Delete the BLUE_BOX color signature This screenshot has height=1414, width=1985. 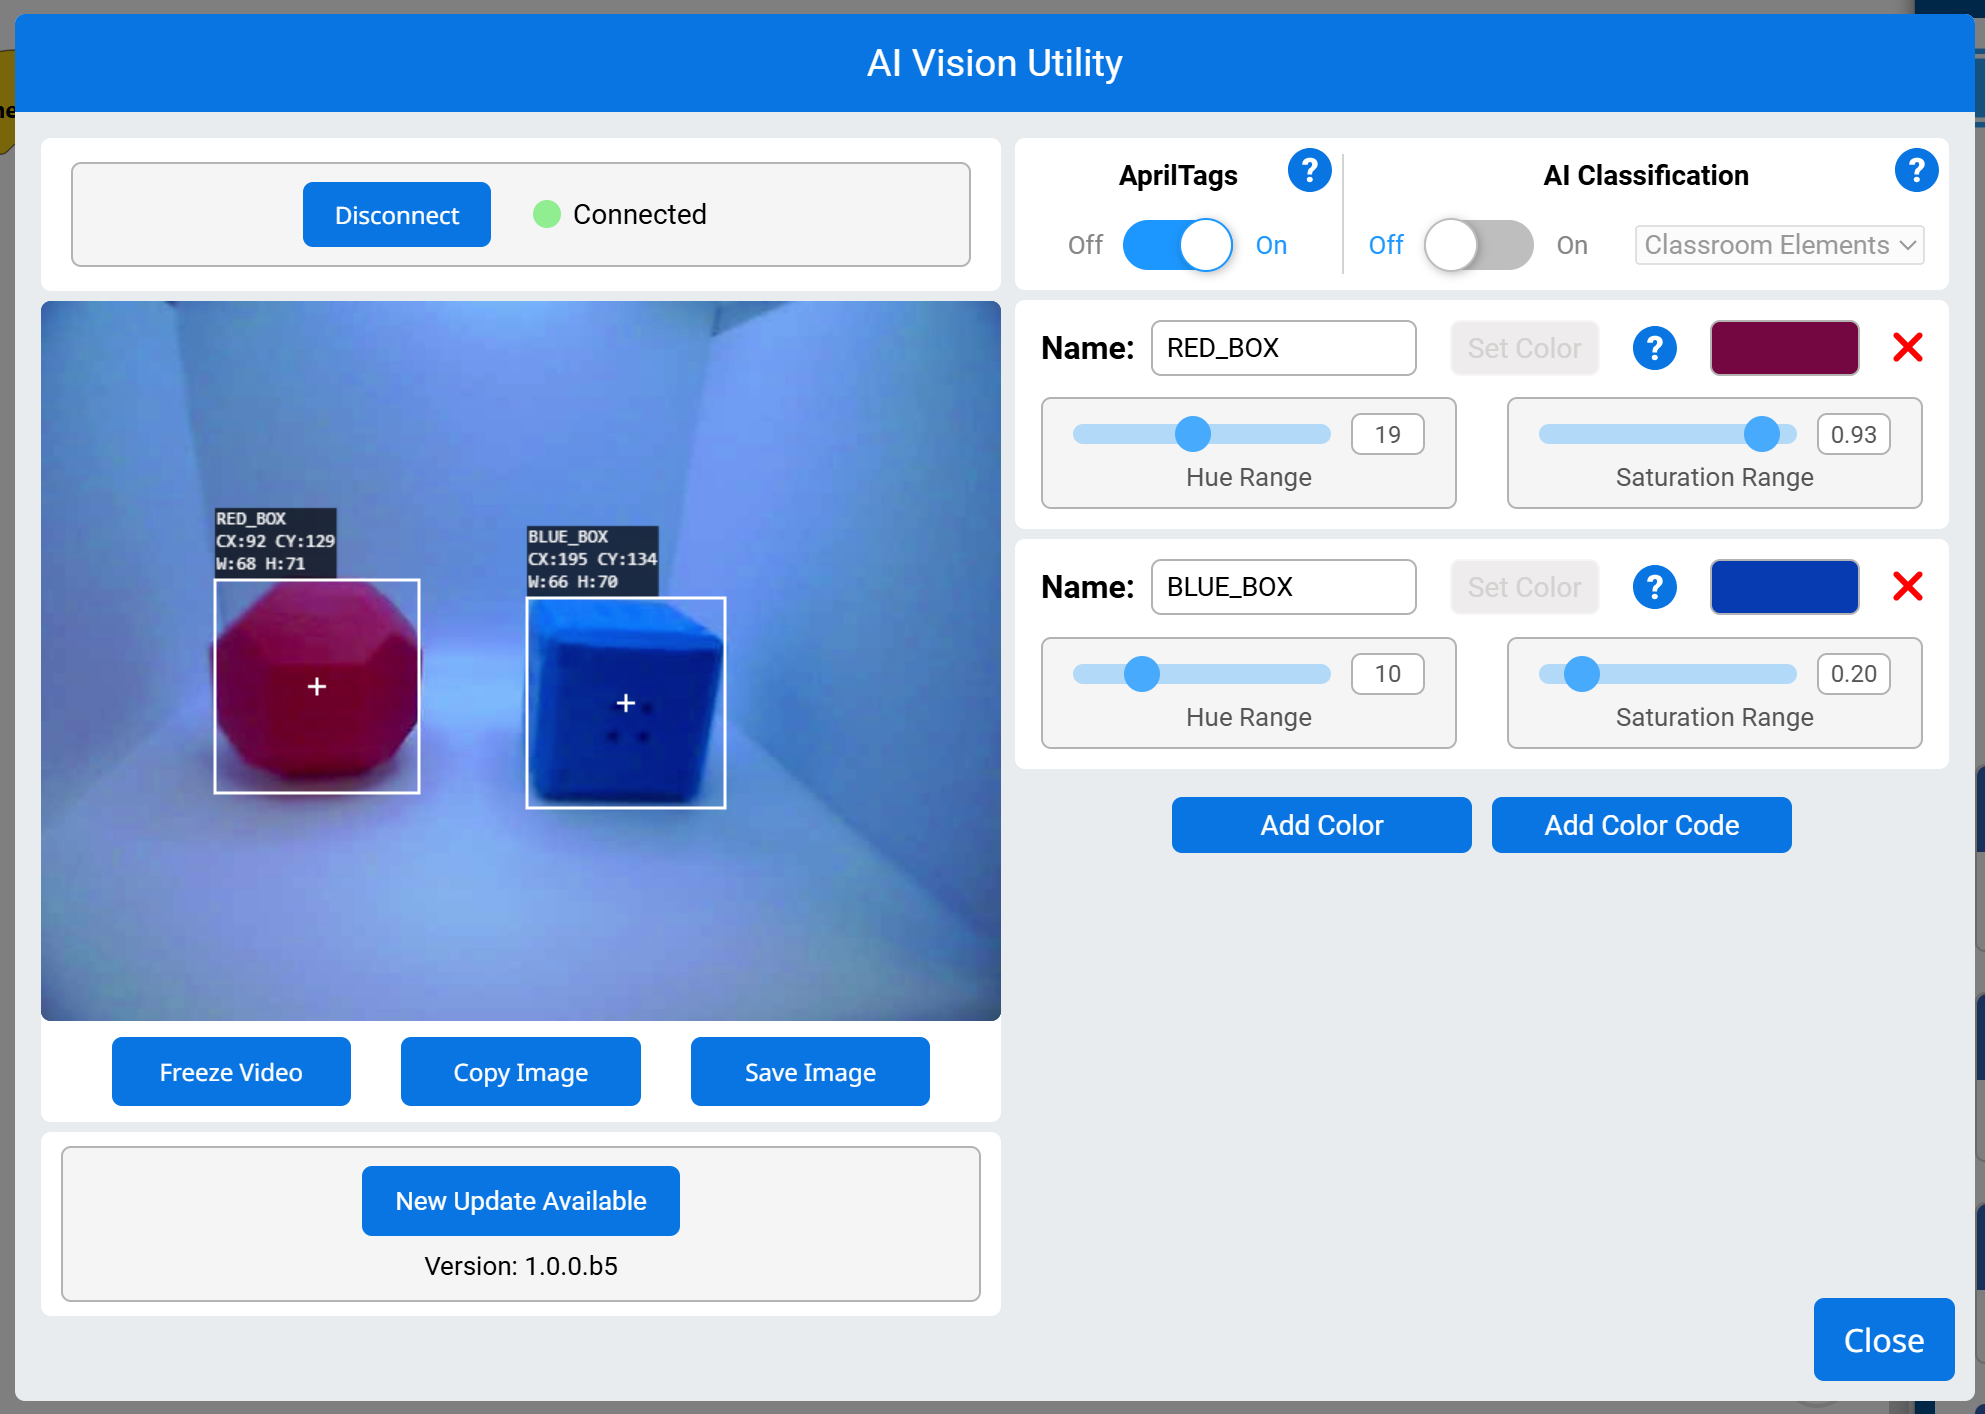1908,587
